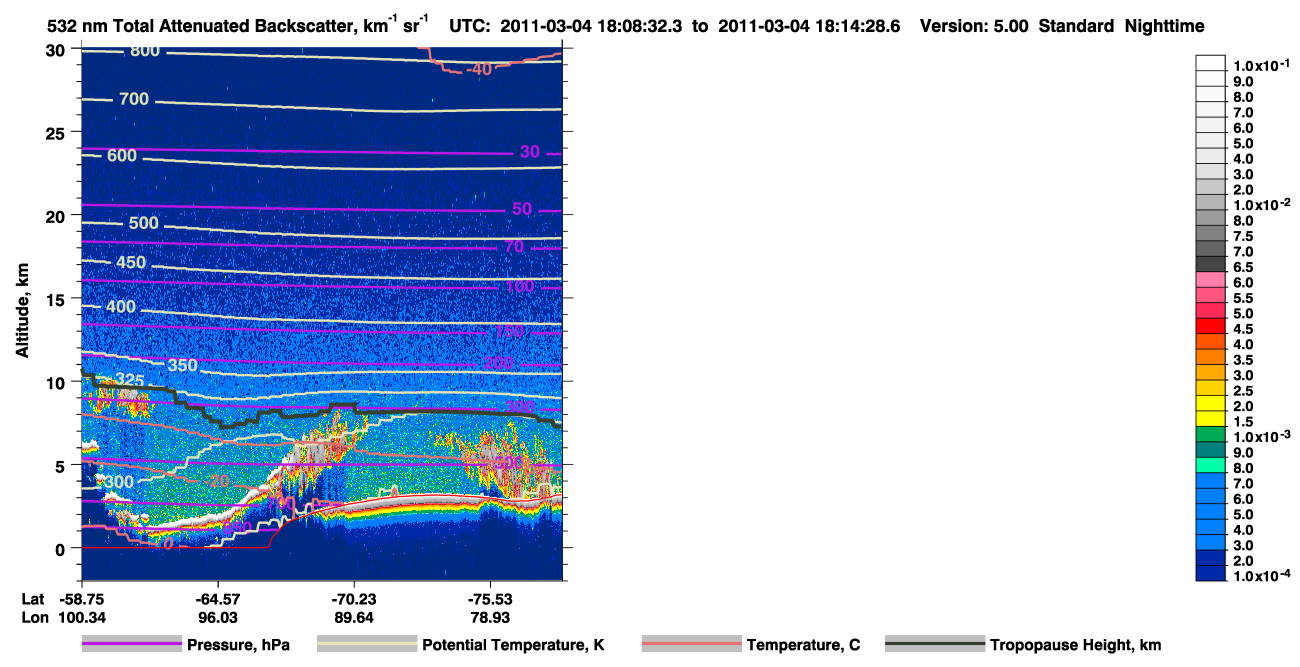
Task: Click the 400 contour label
Action: coord(121,306)
